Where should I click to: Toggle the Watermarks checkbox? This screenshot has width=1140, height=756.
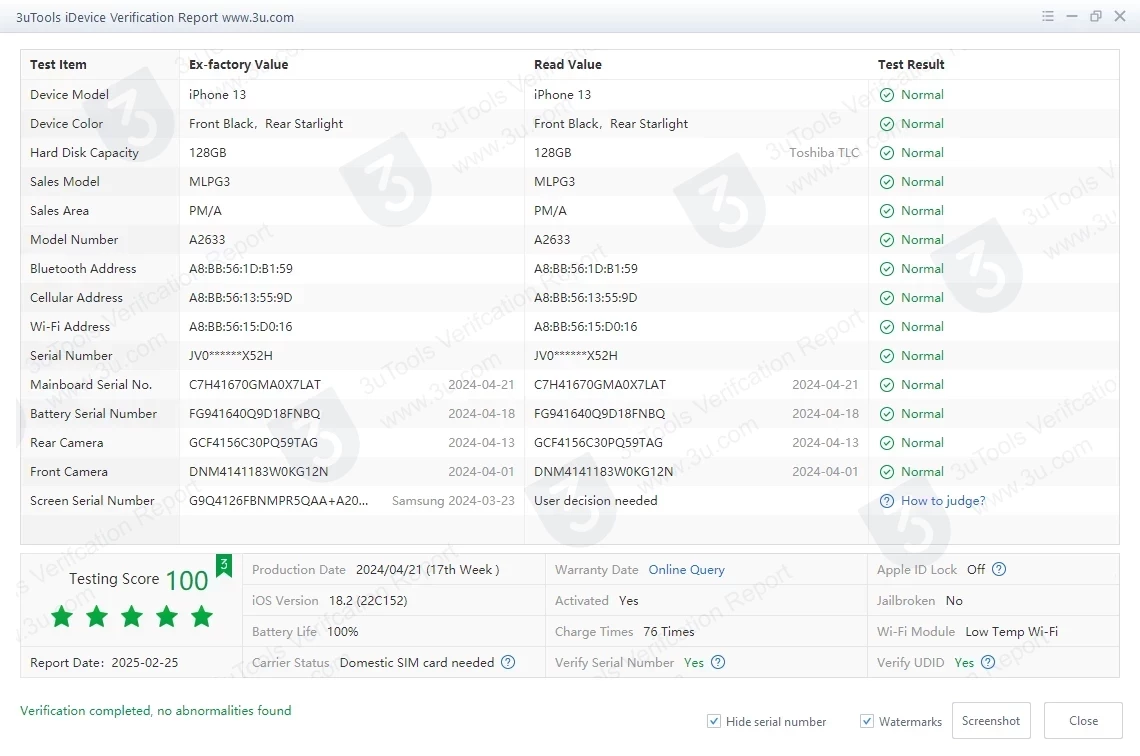point(867,721)
